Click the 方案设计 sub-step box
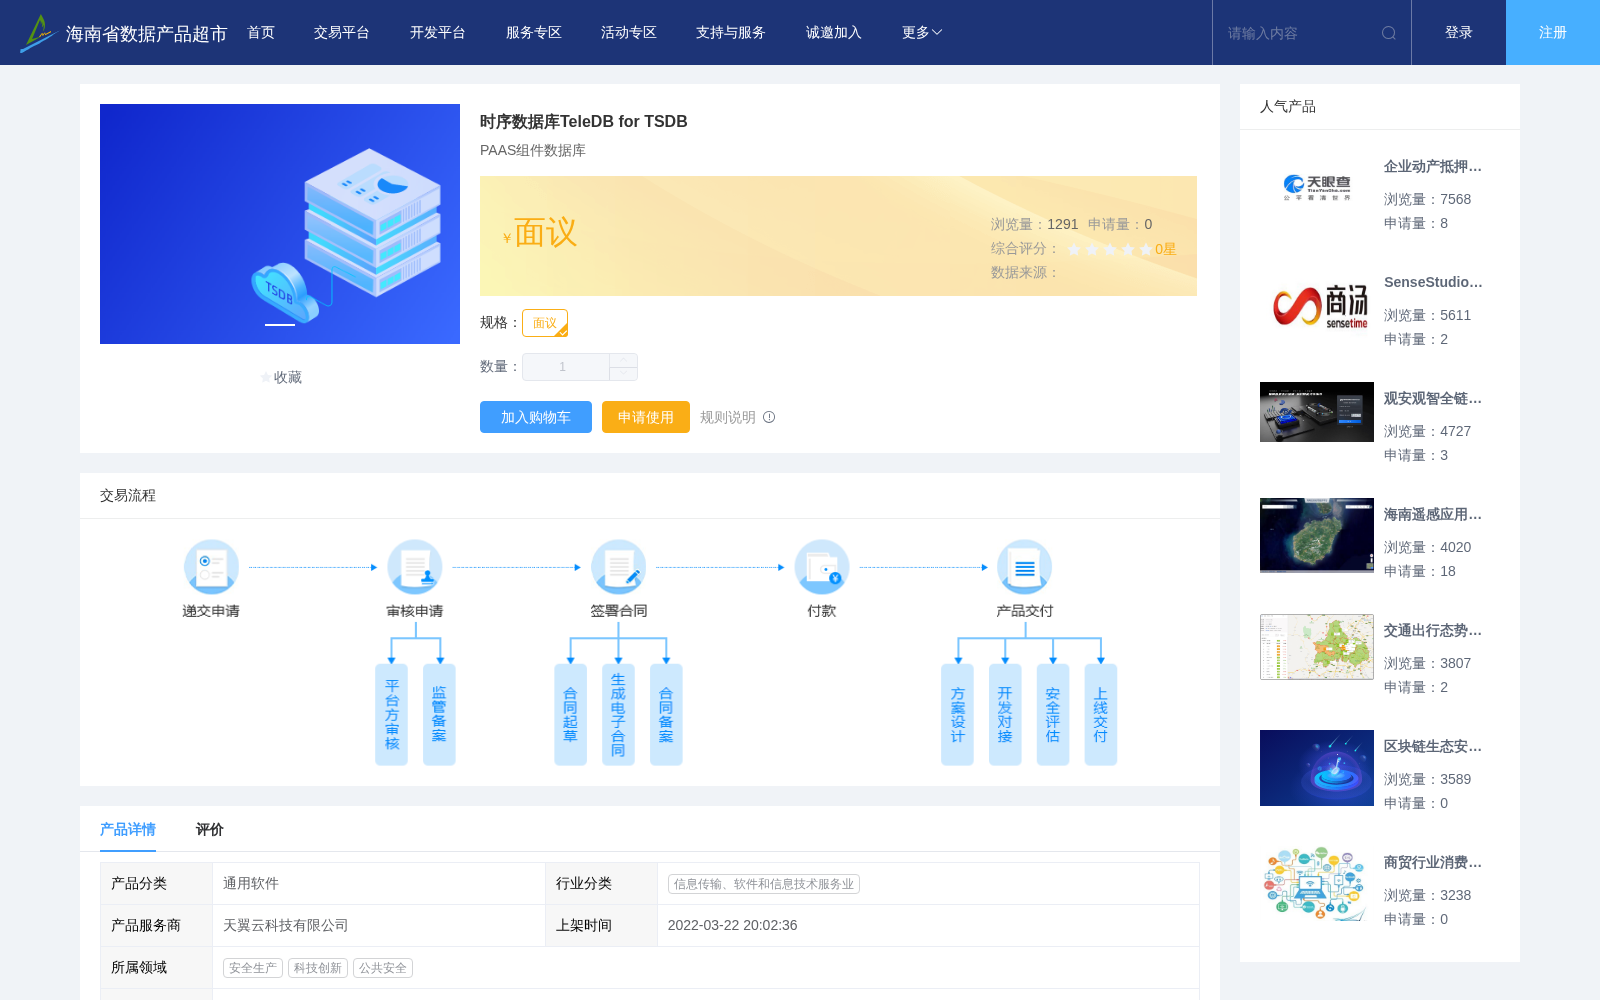This screenshot has width=1600, height=1000. [957, 715]
